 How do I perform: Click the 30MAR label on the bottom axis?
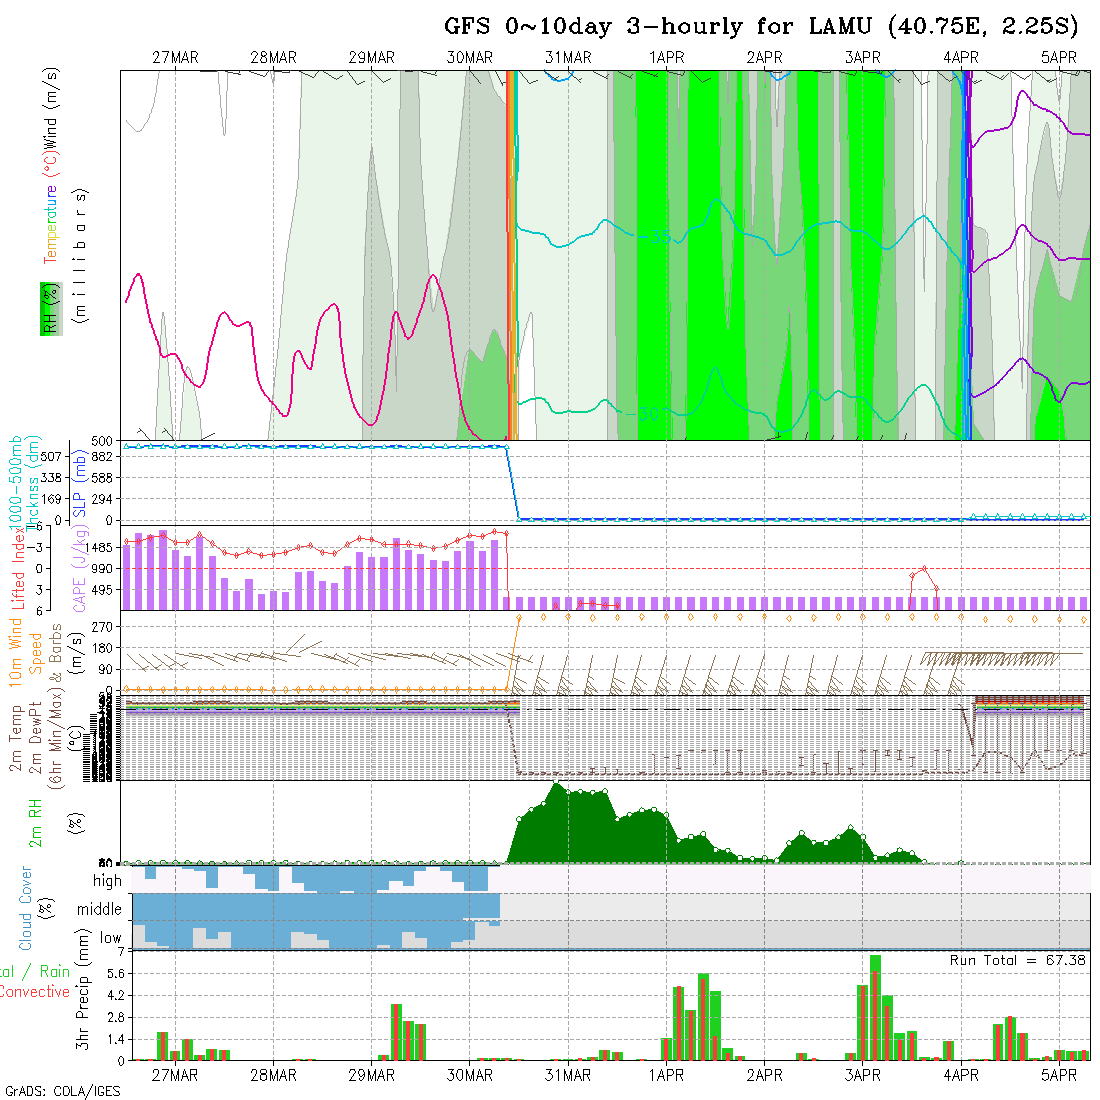point(470,1075)
